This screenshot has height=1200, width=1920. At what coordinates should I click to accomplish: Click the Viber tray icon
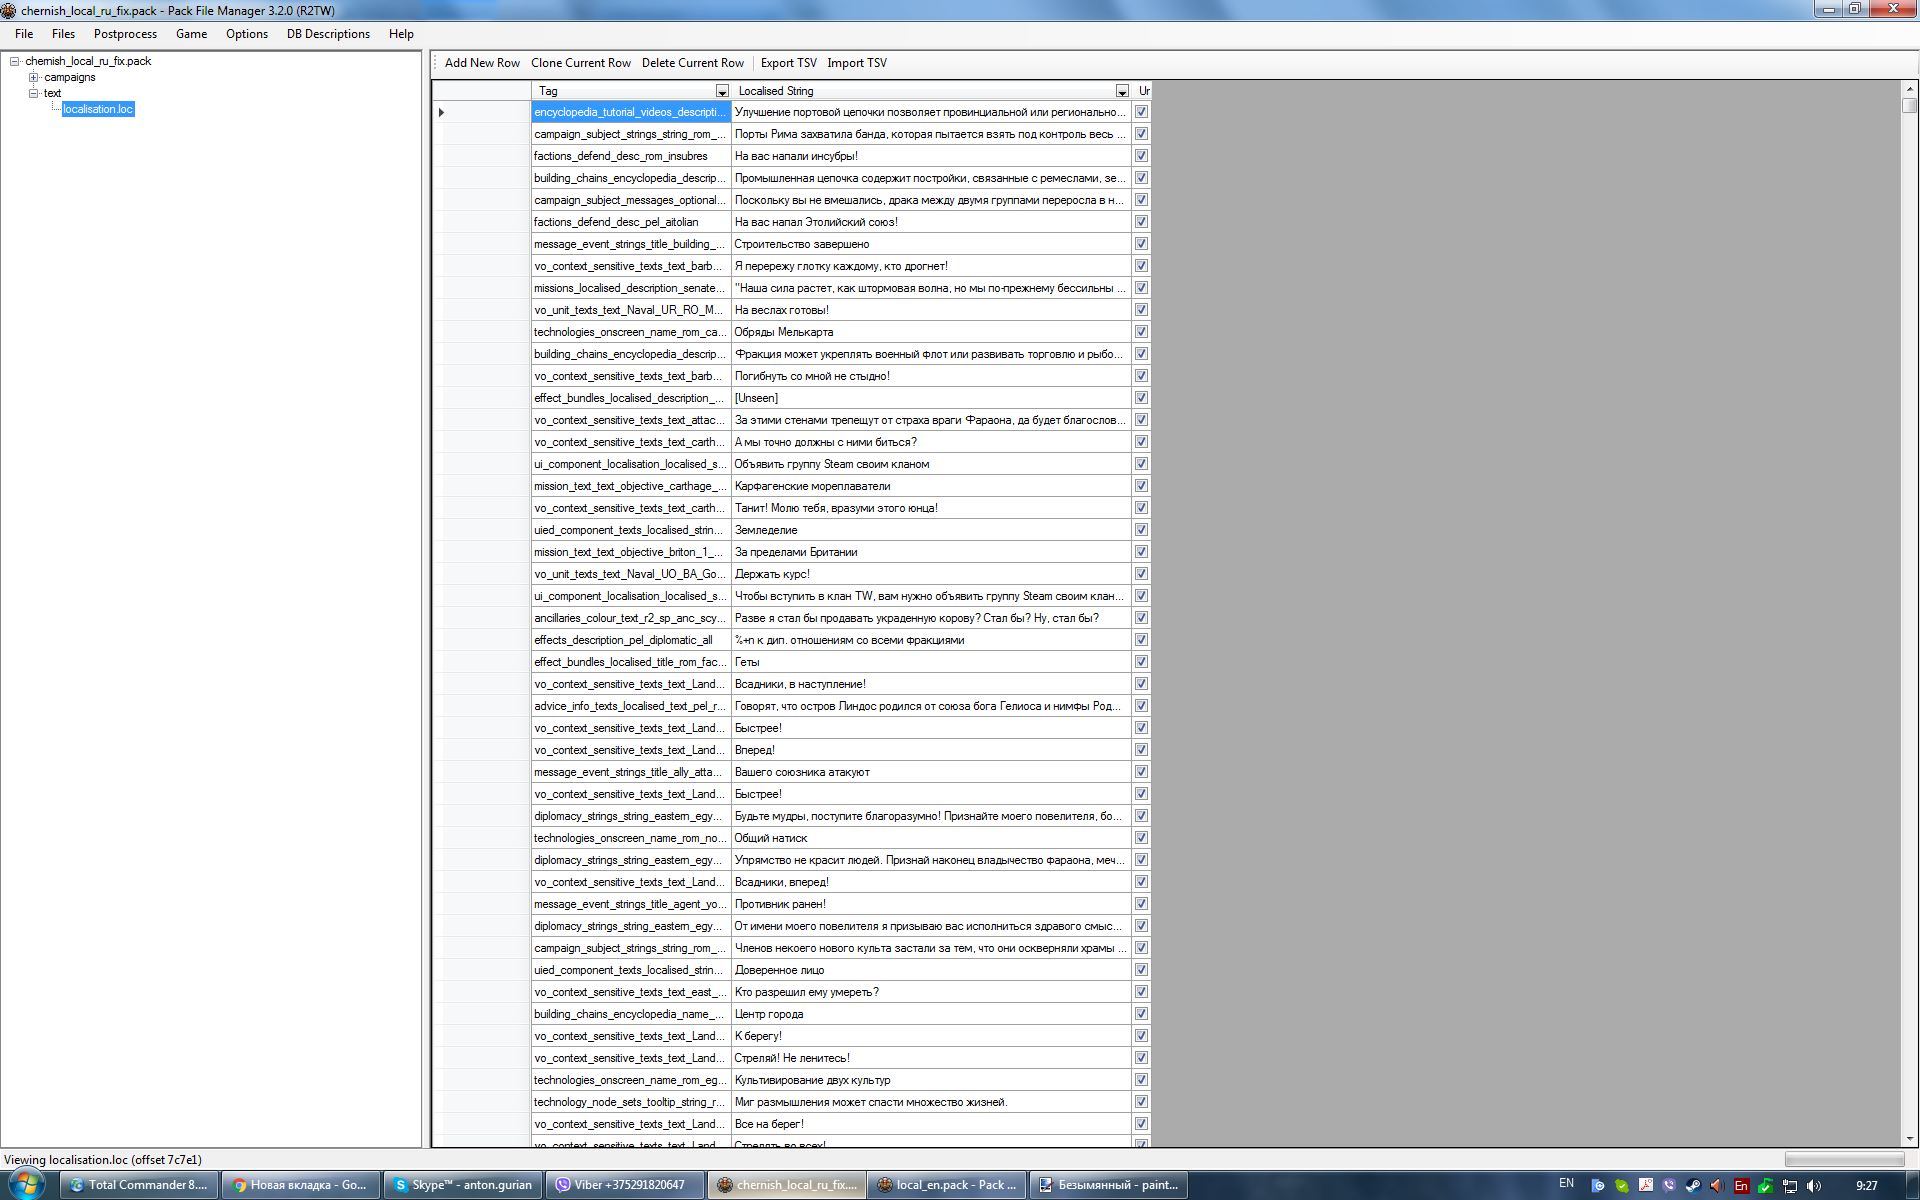coord(1669,1186)
